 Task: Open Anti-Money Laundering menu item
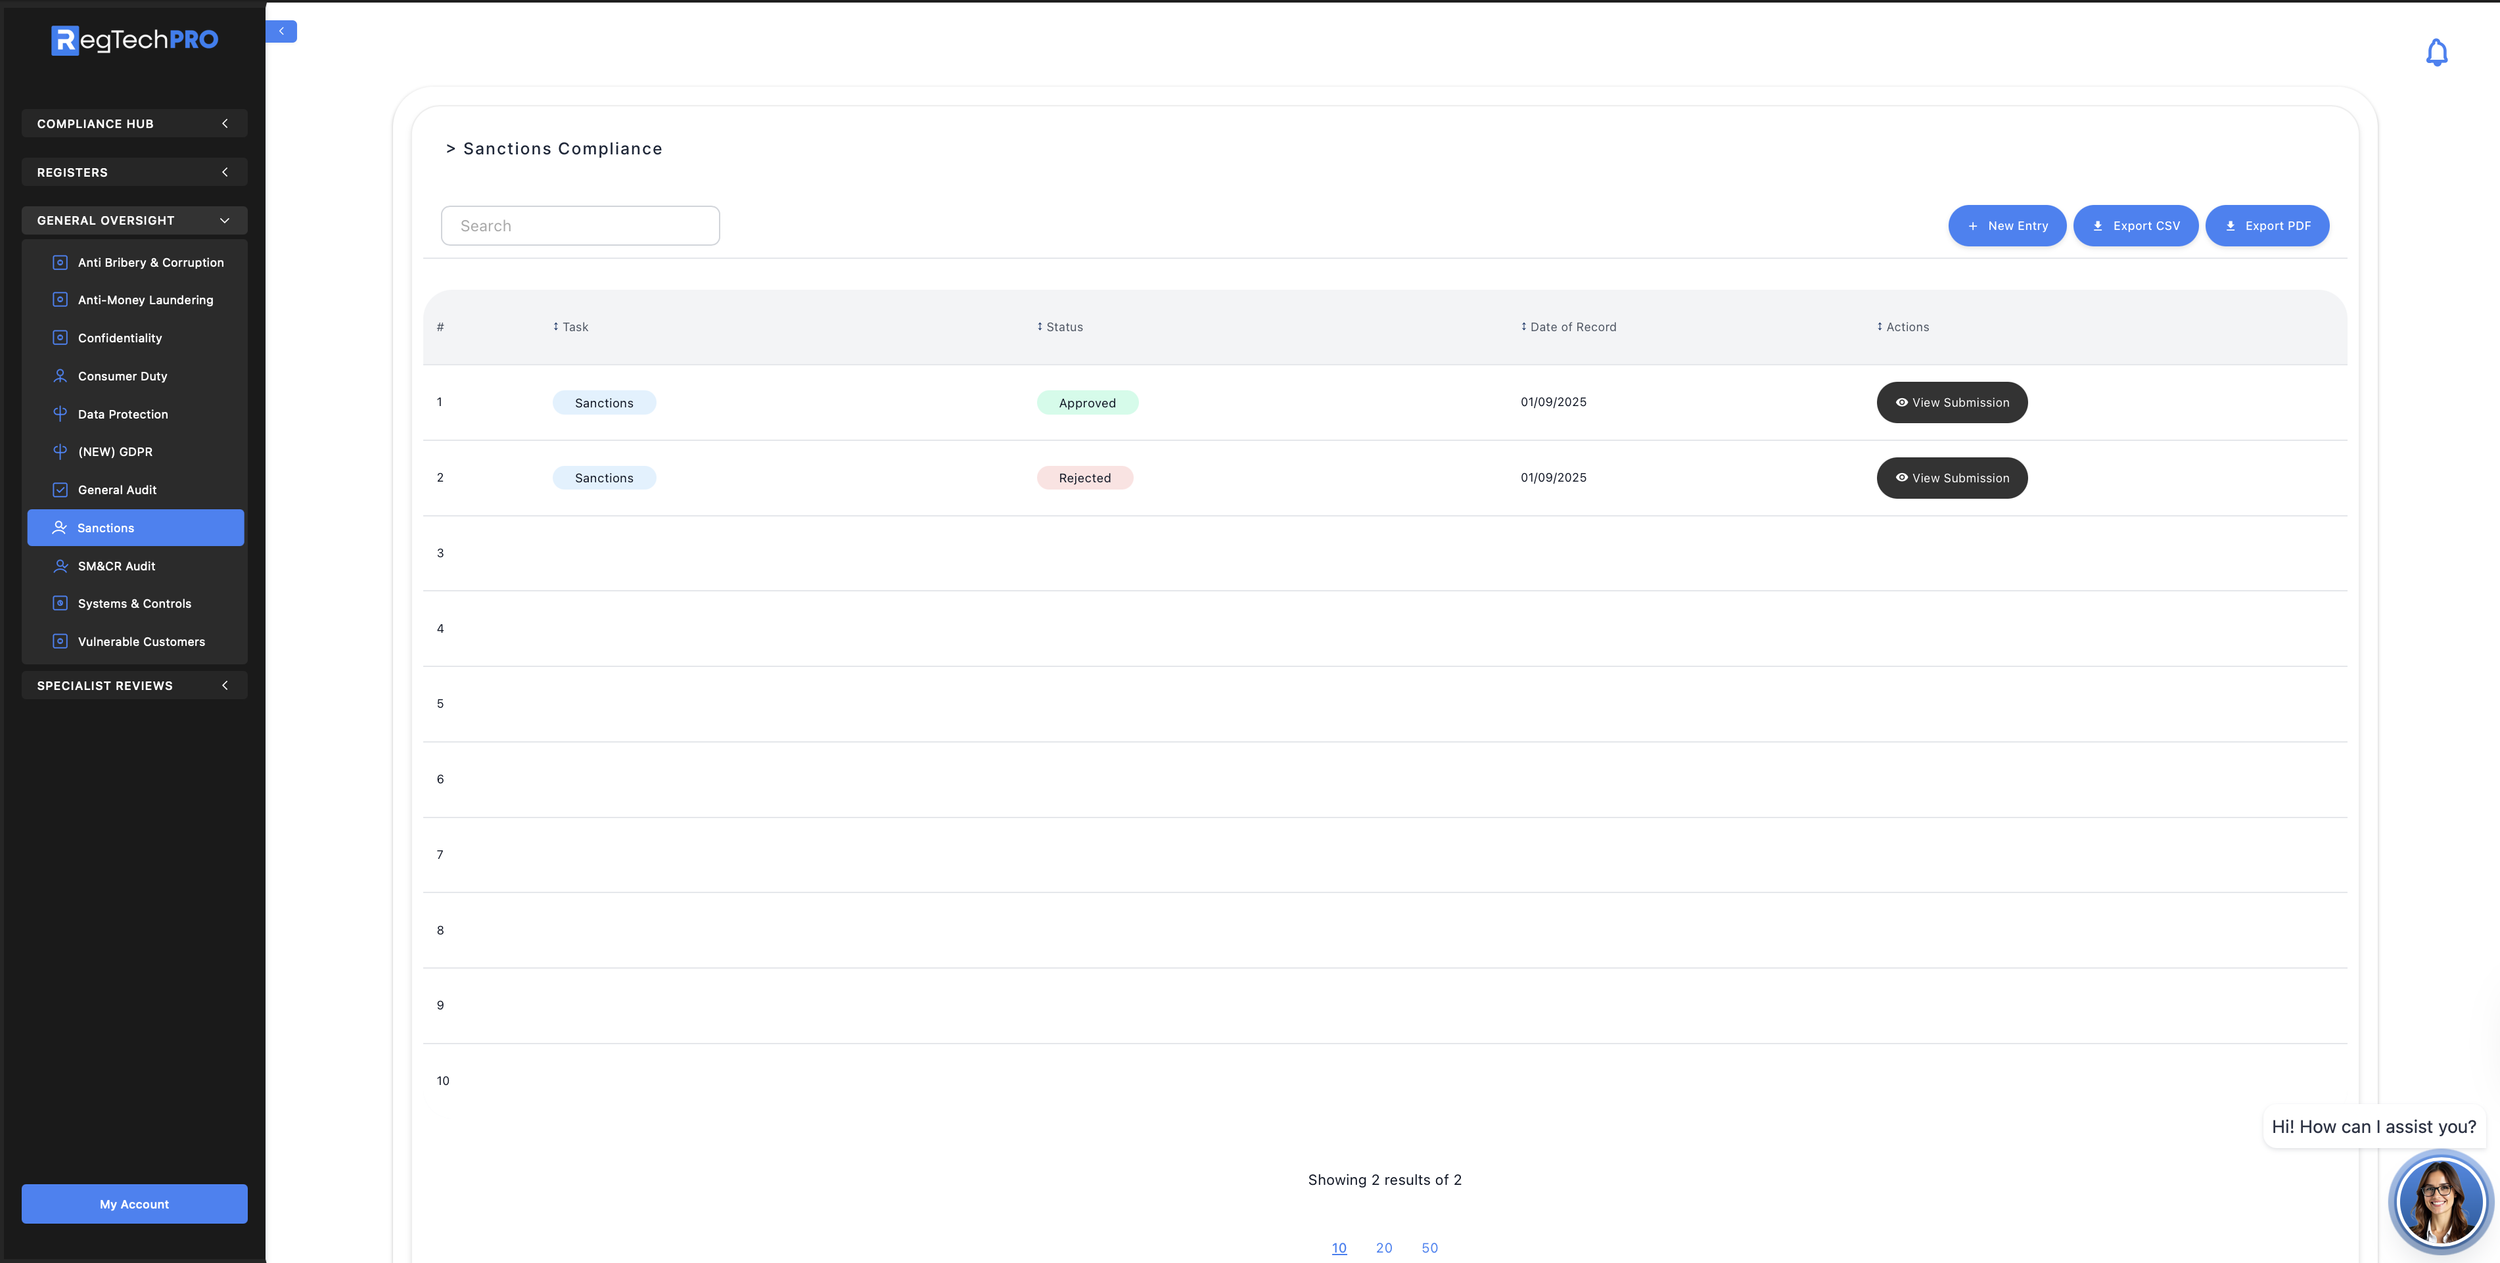coord(145,300)
